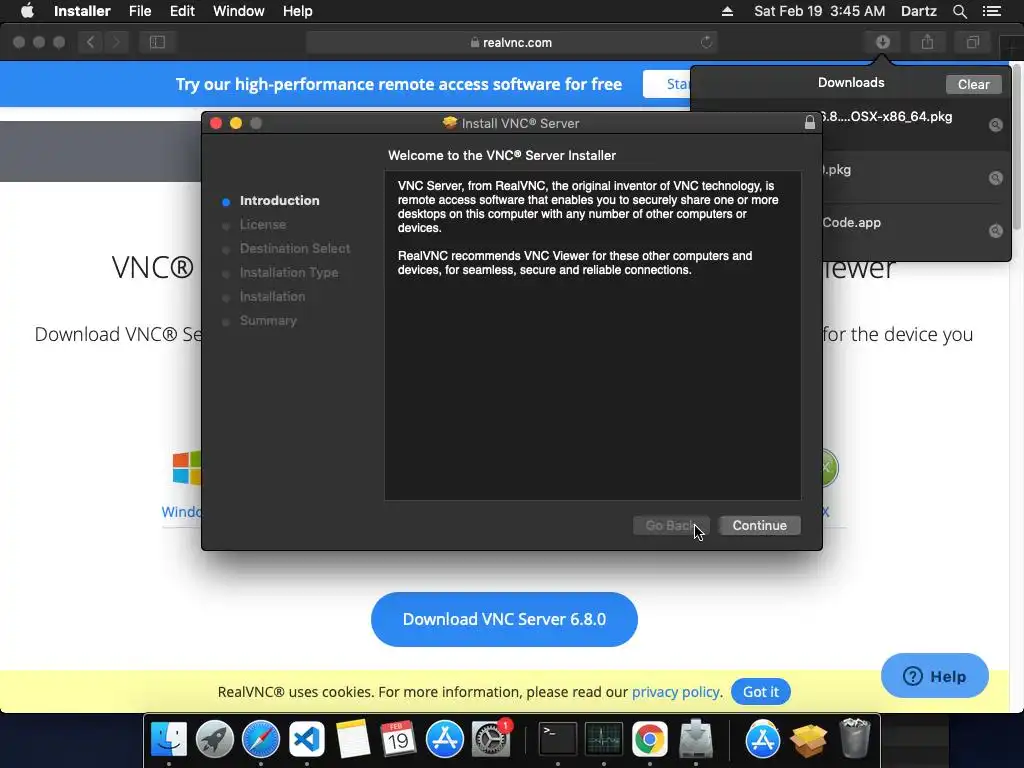This screenshot has height=768, width=1024.
Task: Click the disabled Go Back button
Action: [x=671, y=526]
